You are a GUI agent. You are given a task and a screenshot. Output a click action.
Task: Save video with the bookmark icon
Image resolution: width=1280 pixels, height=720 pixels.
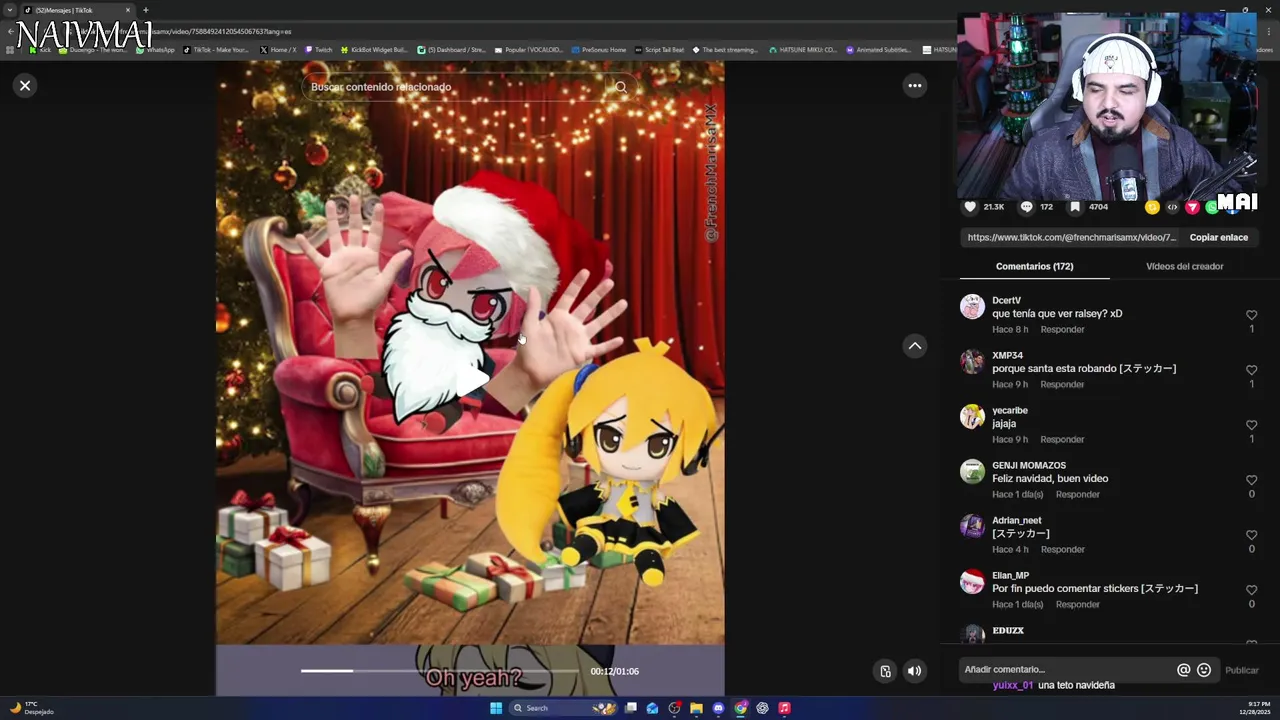(1075, 207)
